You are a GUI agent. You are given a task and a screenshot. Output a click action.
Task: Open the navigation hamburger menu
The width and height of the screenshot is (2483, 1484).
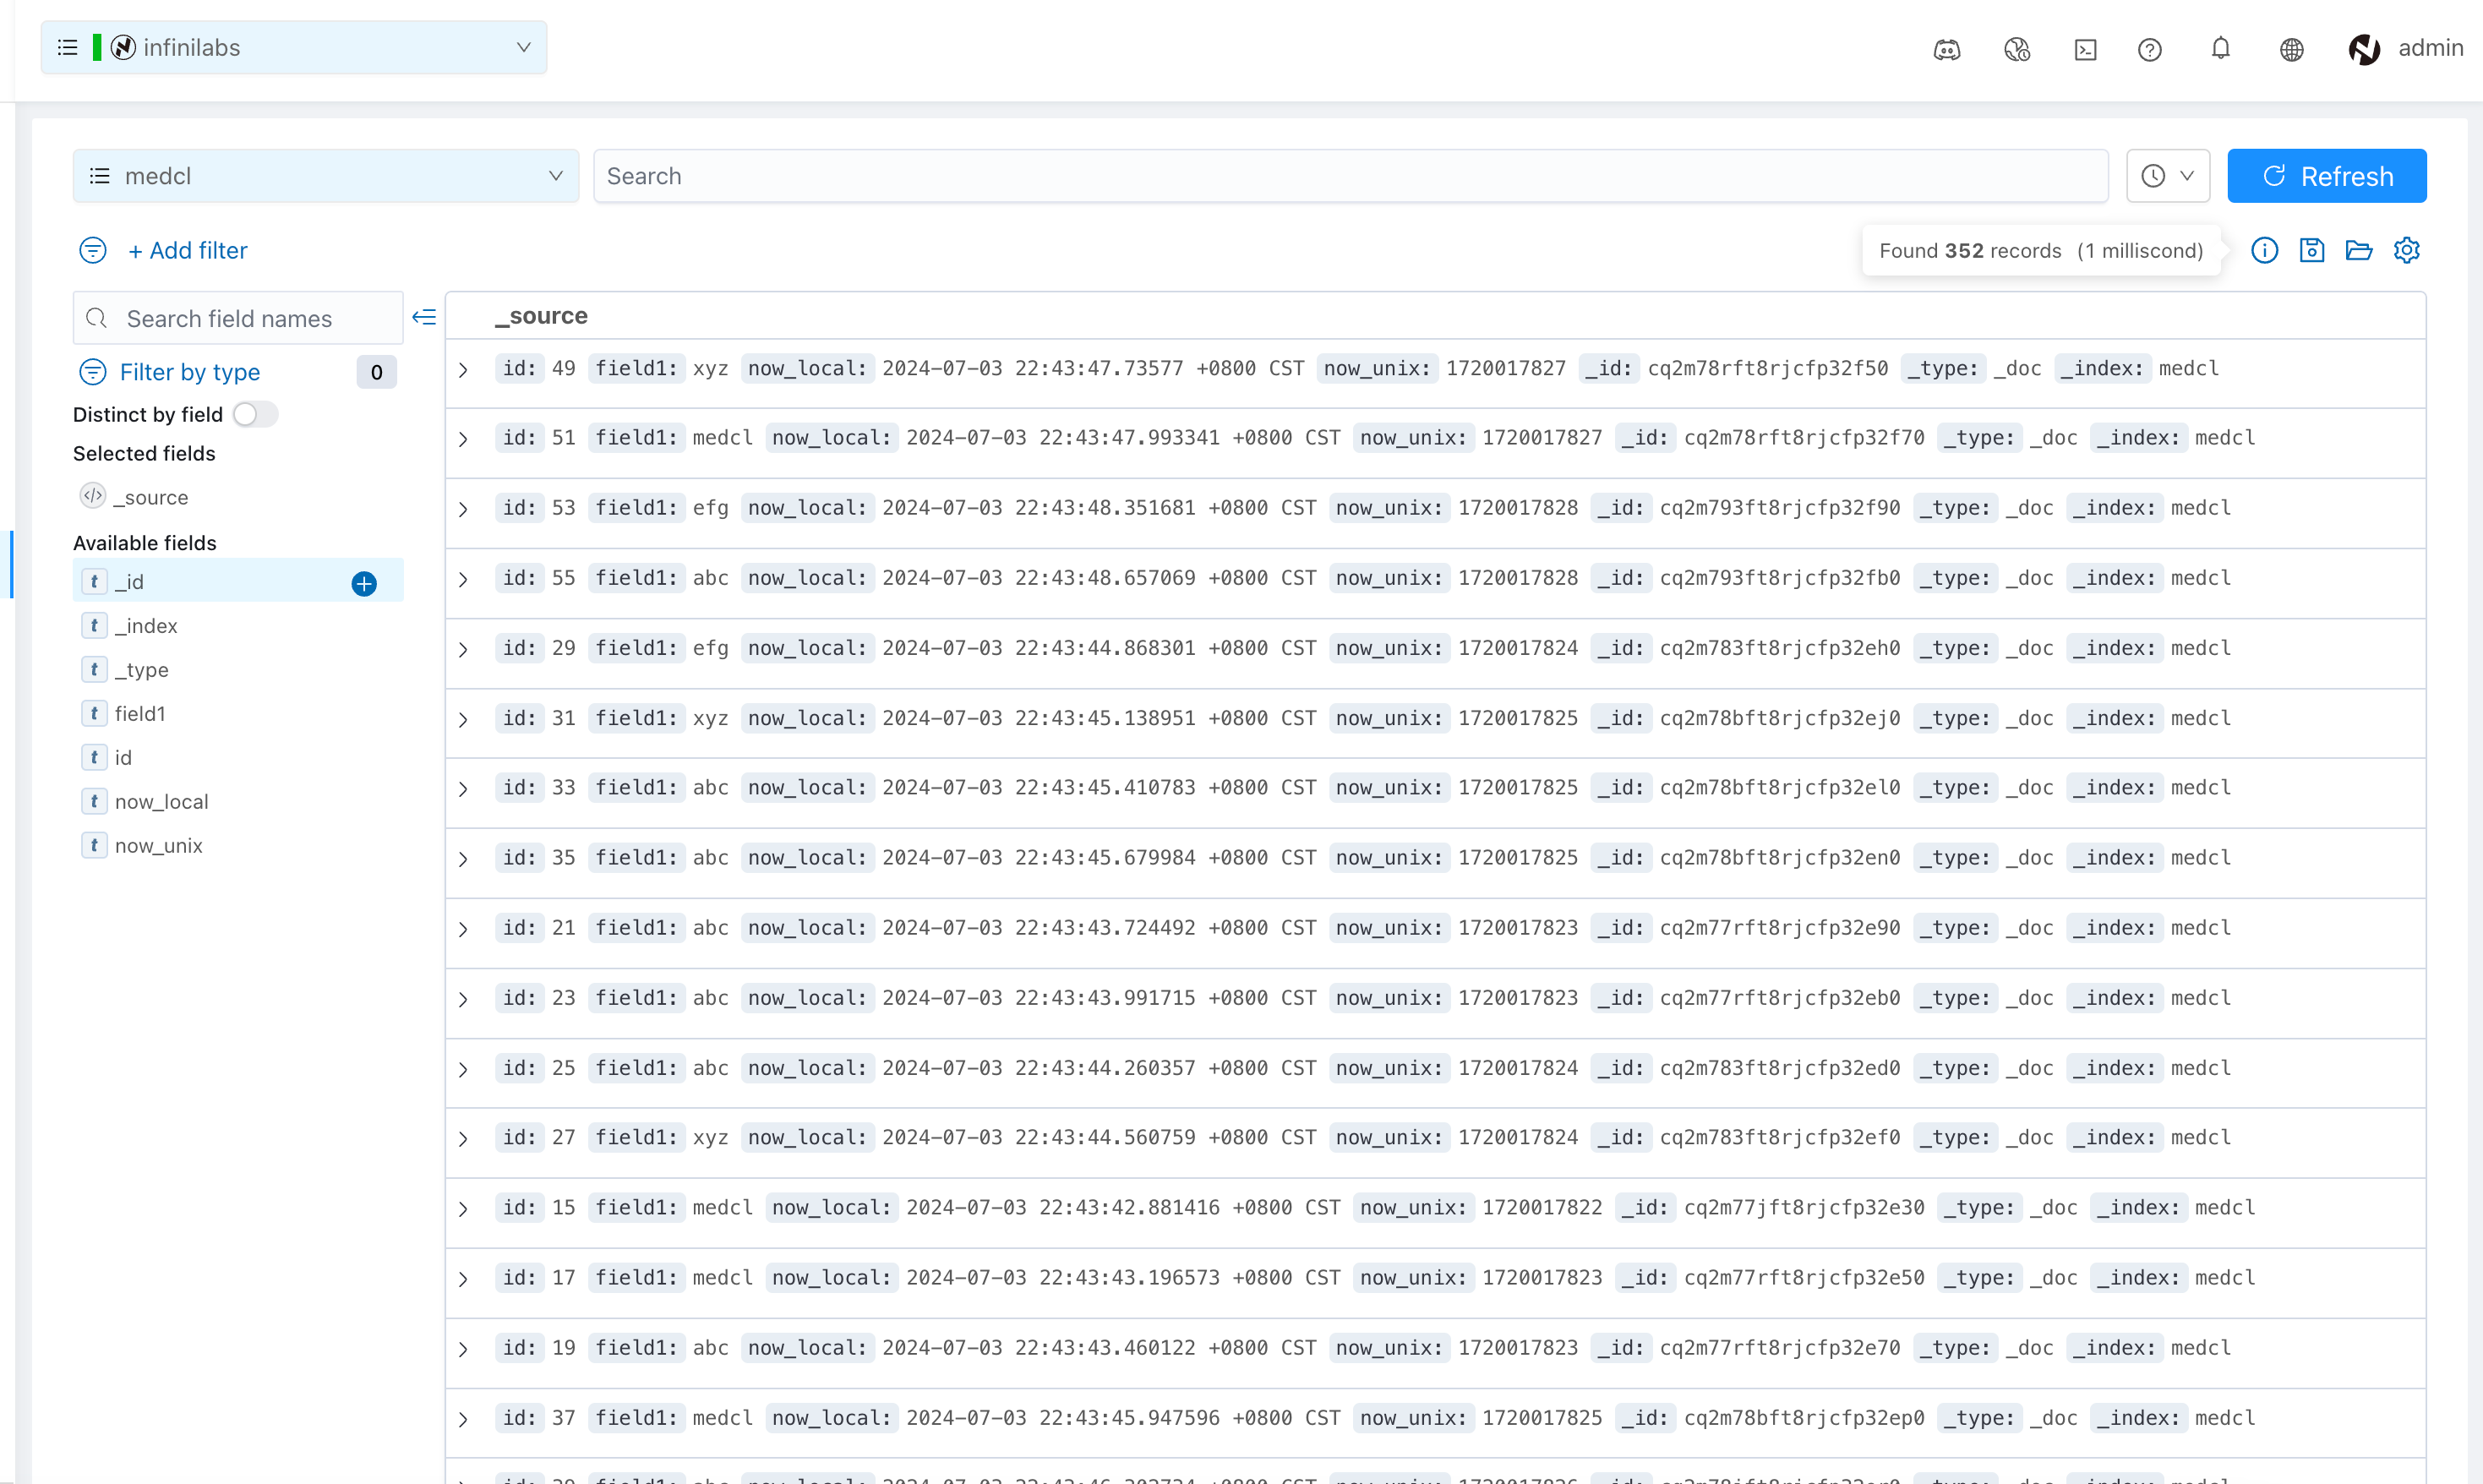[67, 47]
